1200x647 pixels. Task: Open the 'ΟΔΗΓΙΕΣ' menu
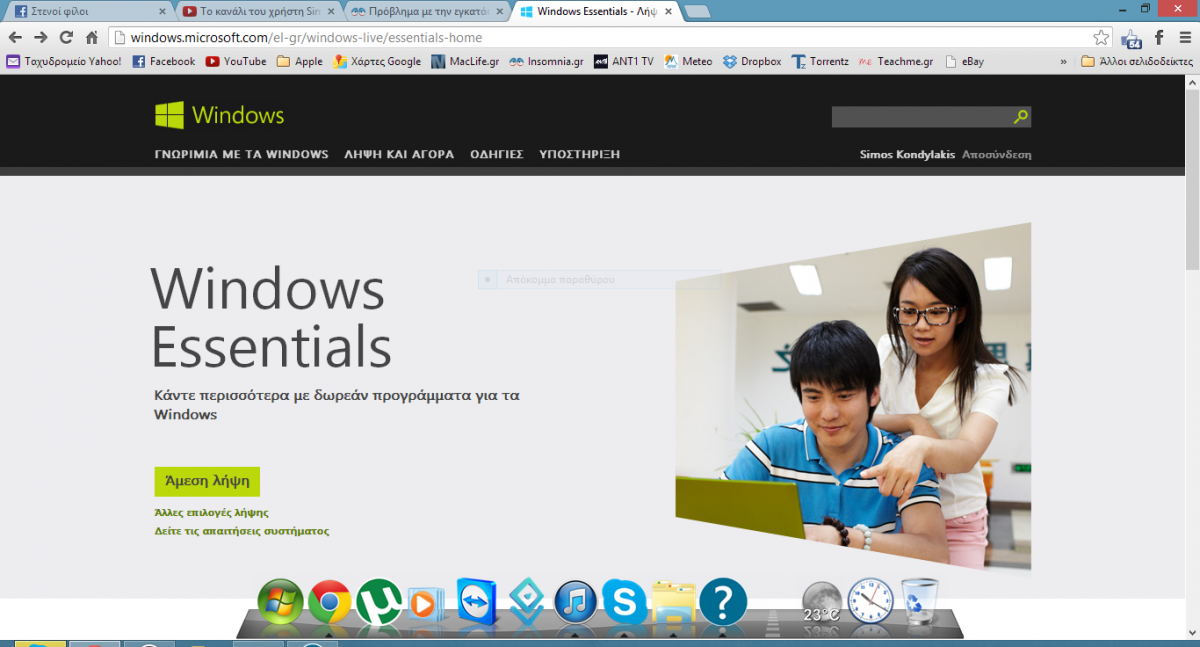pyautogui.click(x=497, y=154)
